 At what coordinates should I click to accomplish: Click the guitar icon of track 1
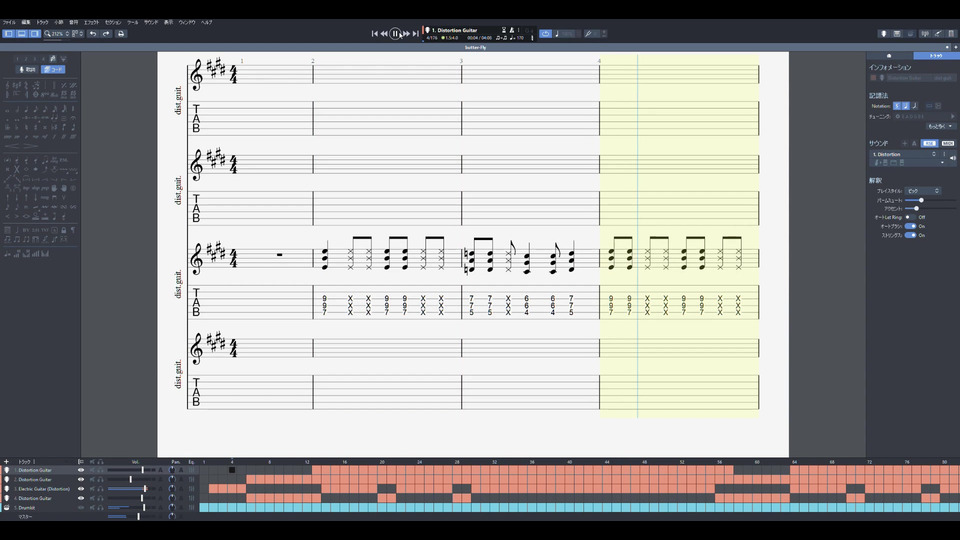coord(7,470)
